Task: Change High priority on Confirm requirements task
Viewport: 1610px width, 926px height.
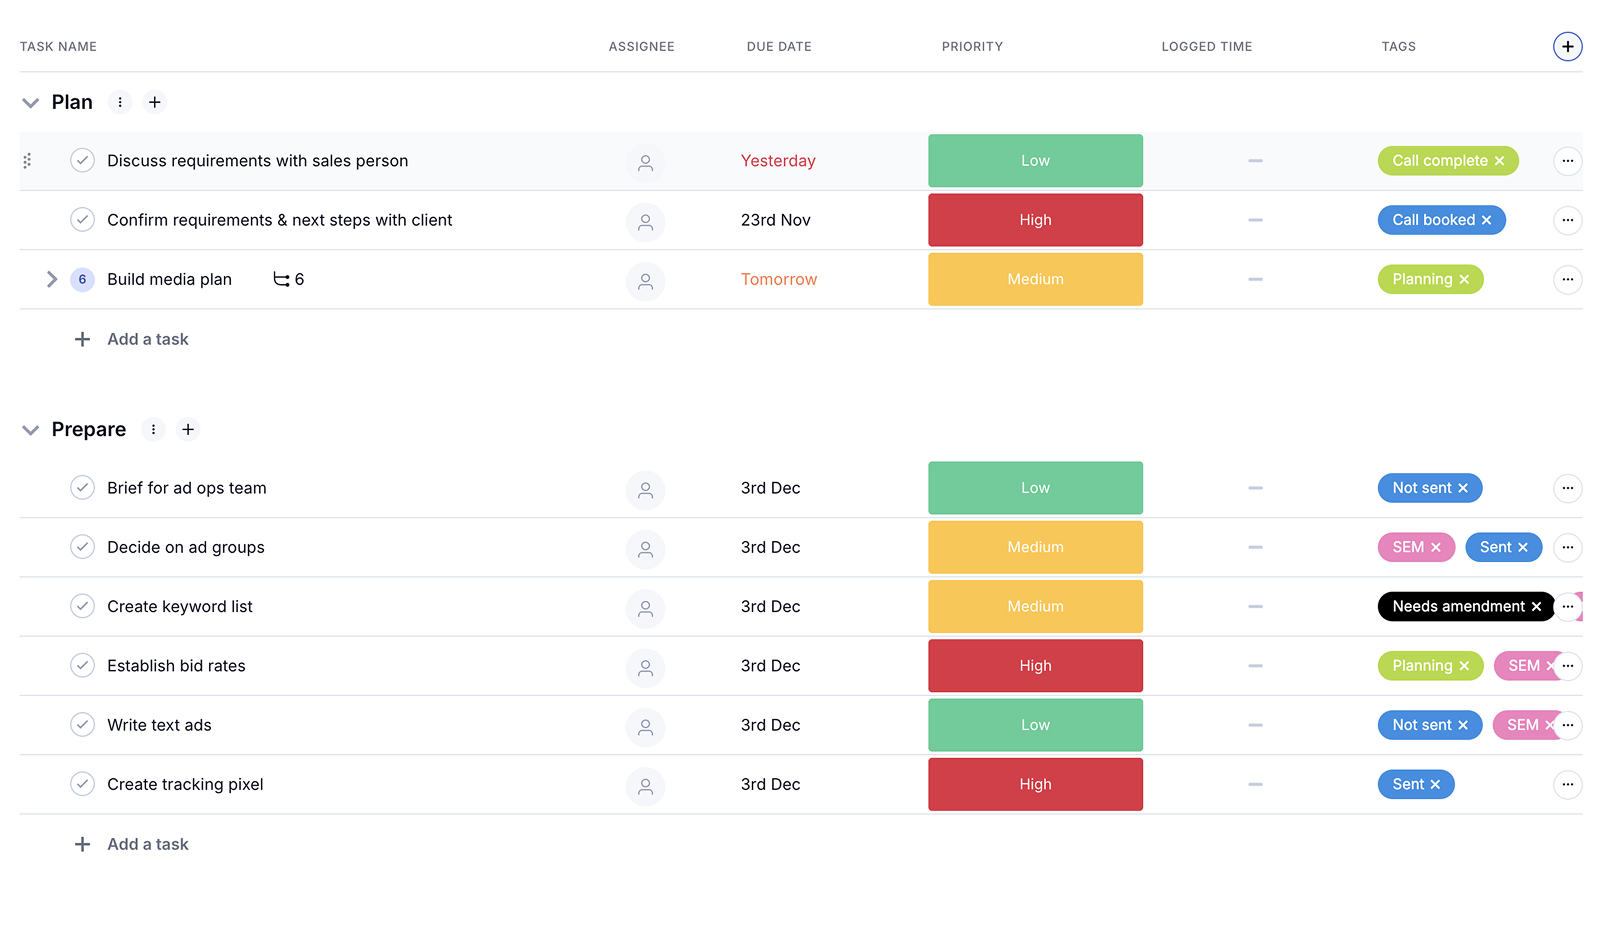Action: (1035, 220)
